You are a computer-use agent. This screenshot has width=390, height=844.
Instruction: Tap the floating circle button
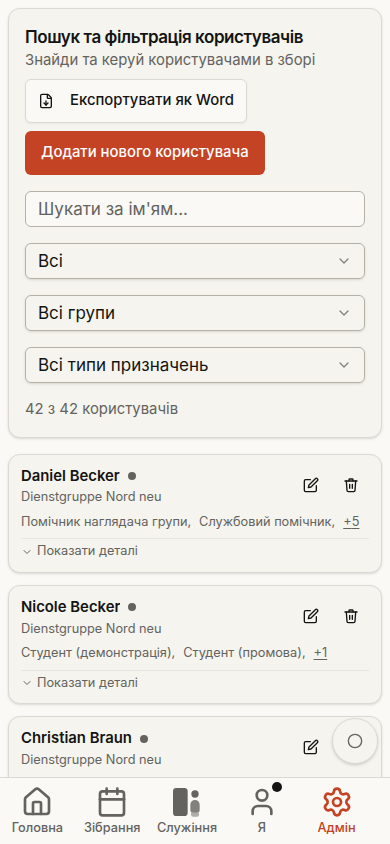tap(354, 741)
